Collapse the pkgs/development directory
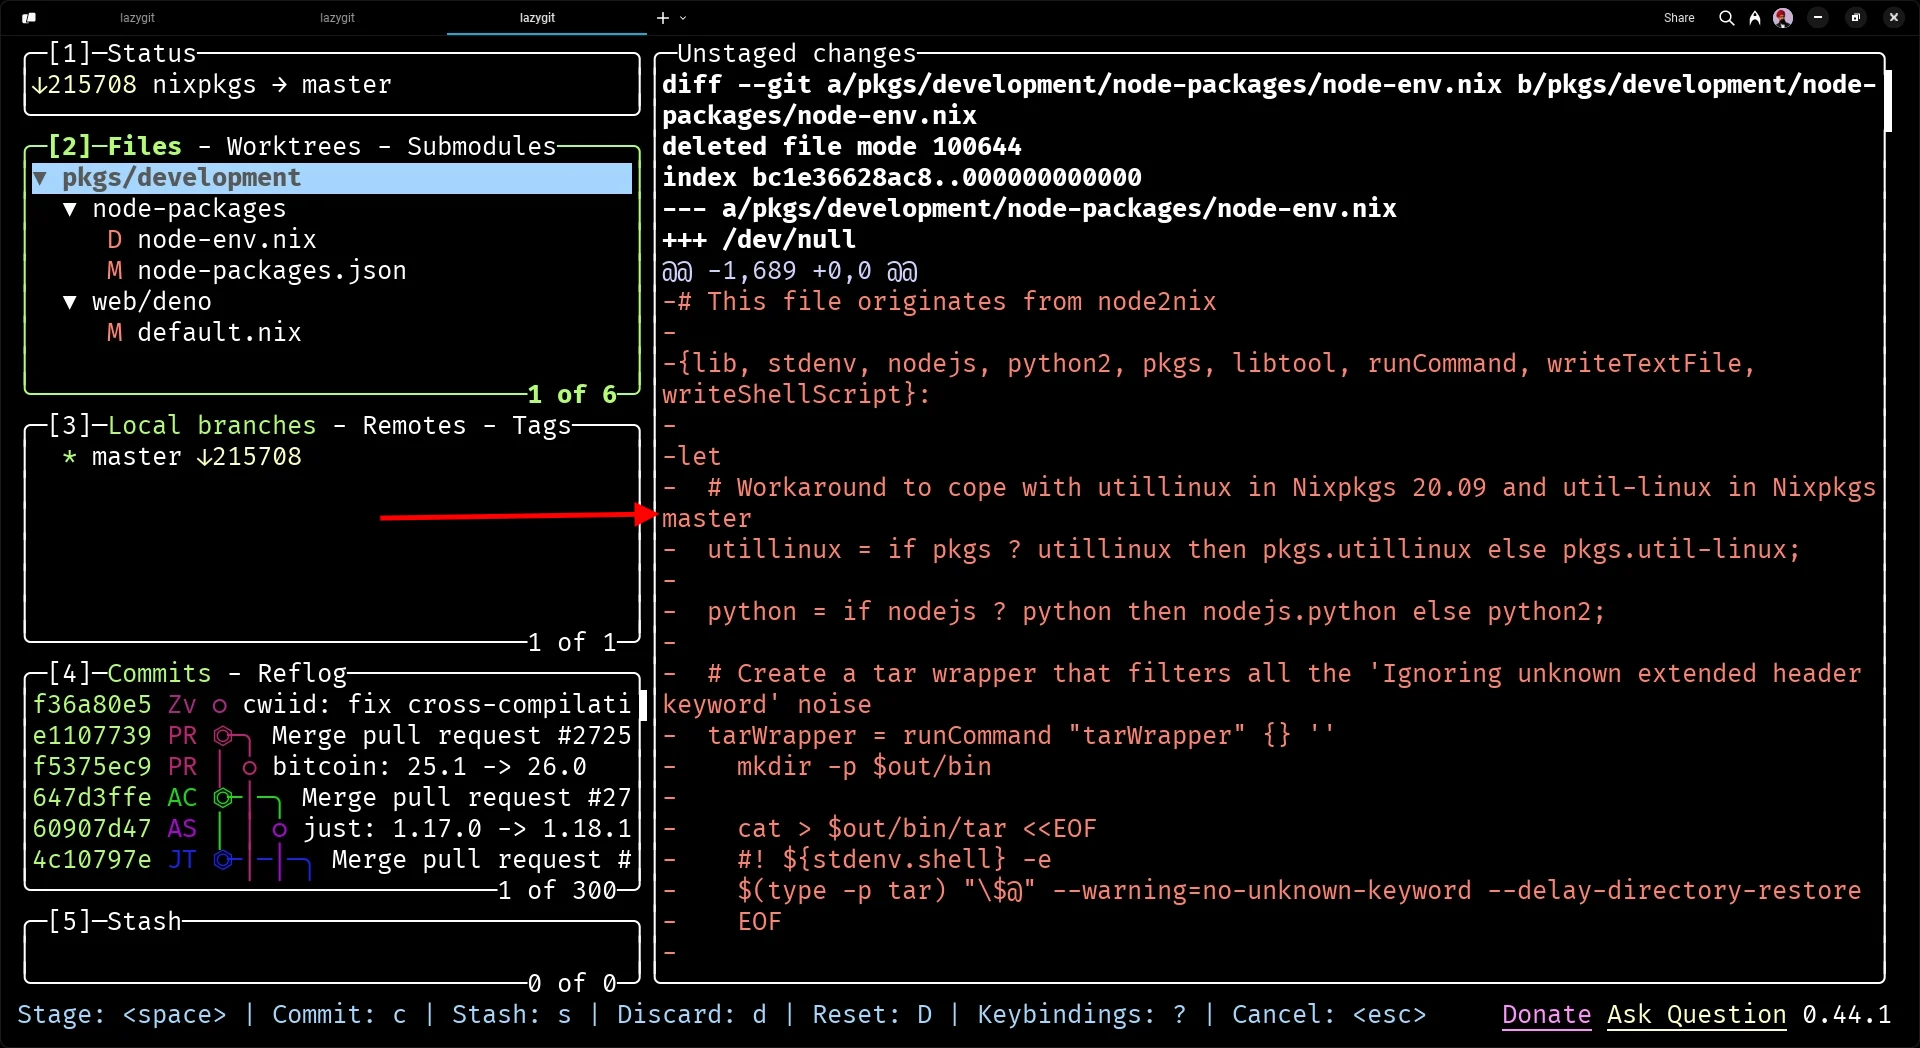The image size is (1920, 1048). pyautogui.click(x=41, y=178)
